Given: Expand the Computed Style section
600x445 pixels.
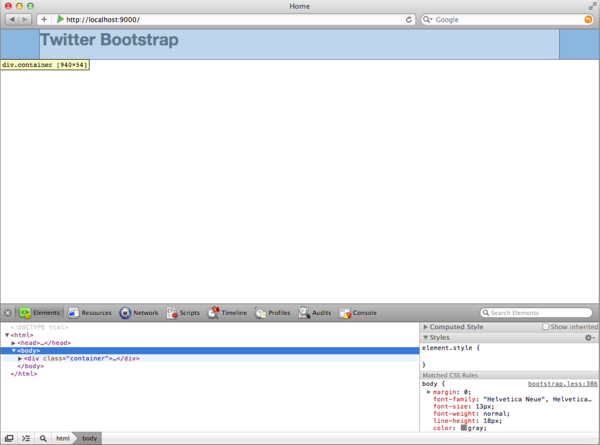Looking at the screenshot, I should [425, 327].
